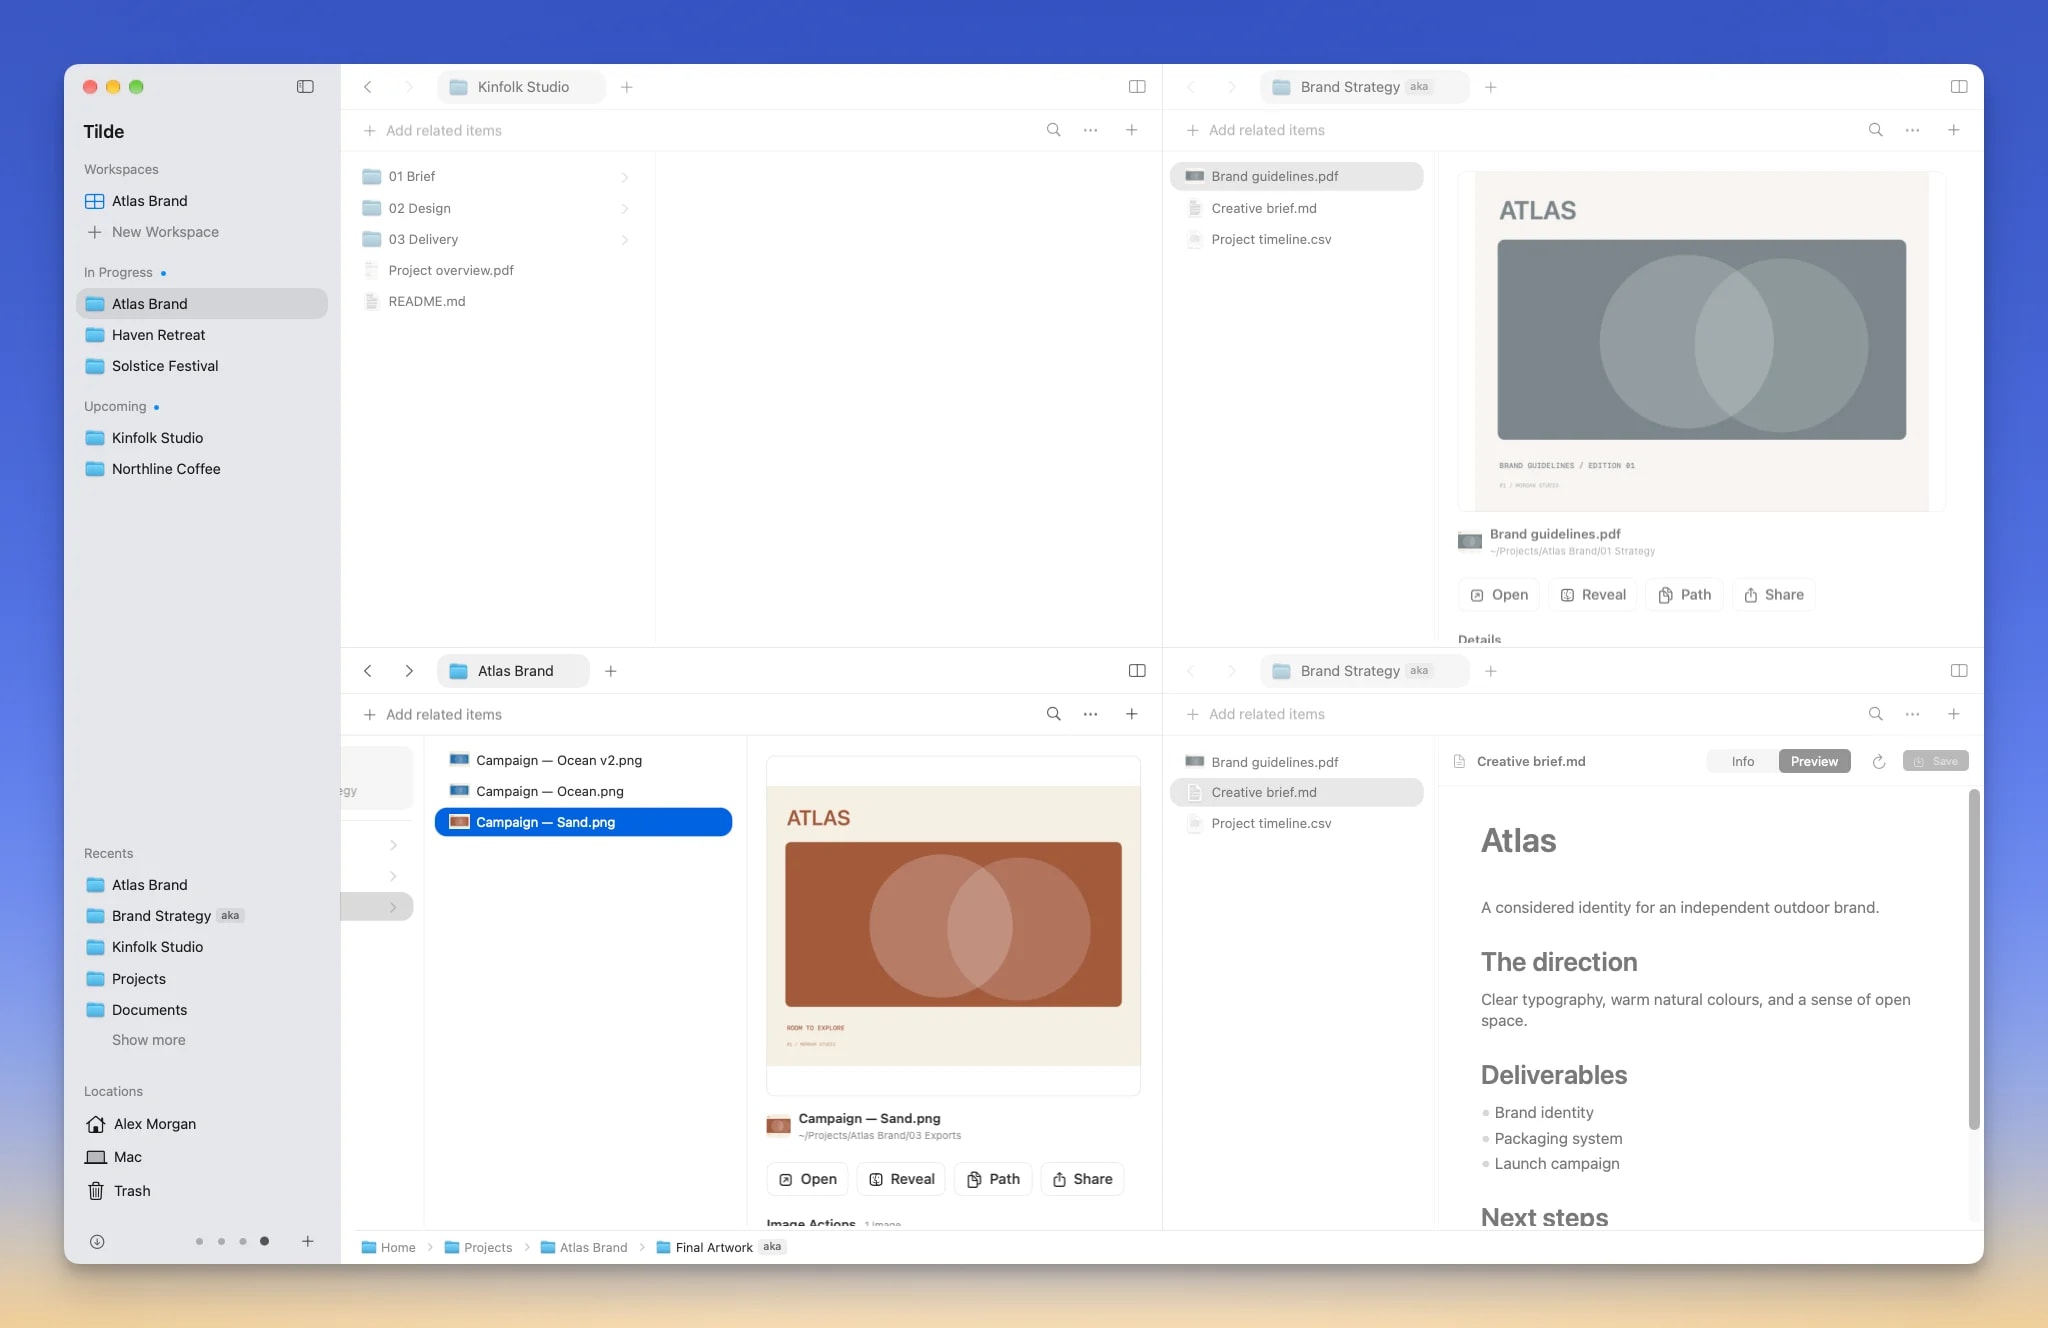Click the Brand guidelines.pdf preview thumbnail

pos(1701,340)
